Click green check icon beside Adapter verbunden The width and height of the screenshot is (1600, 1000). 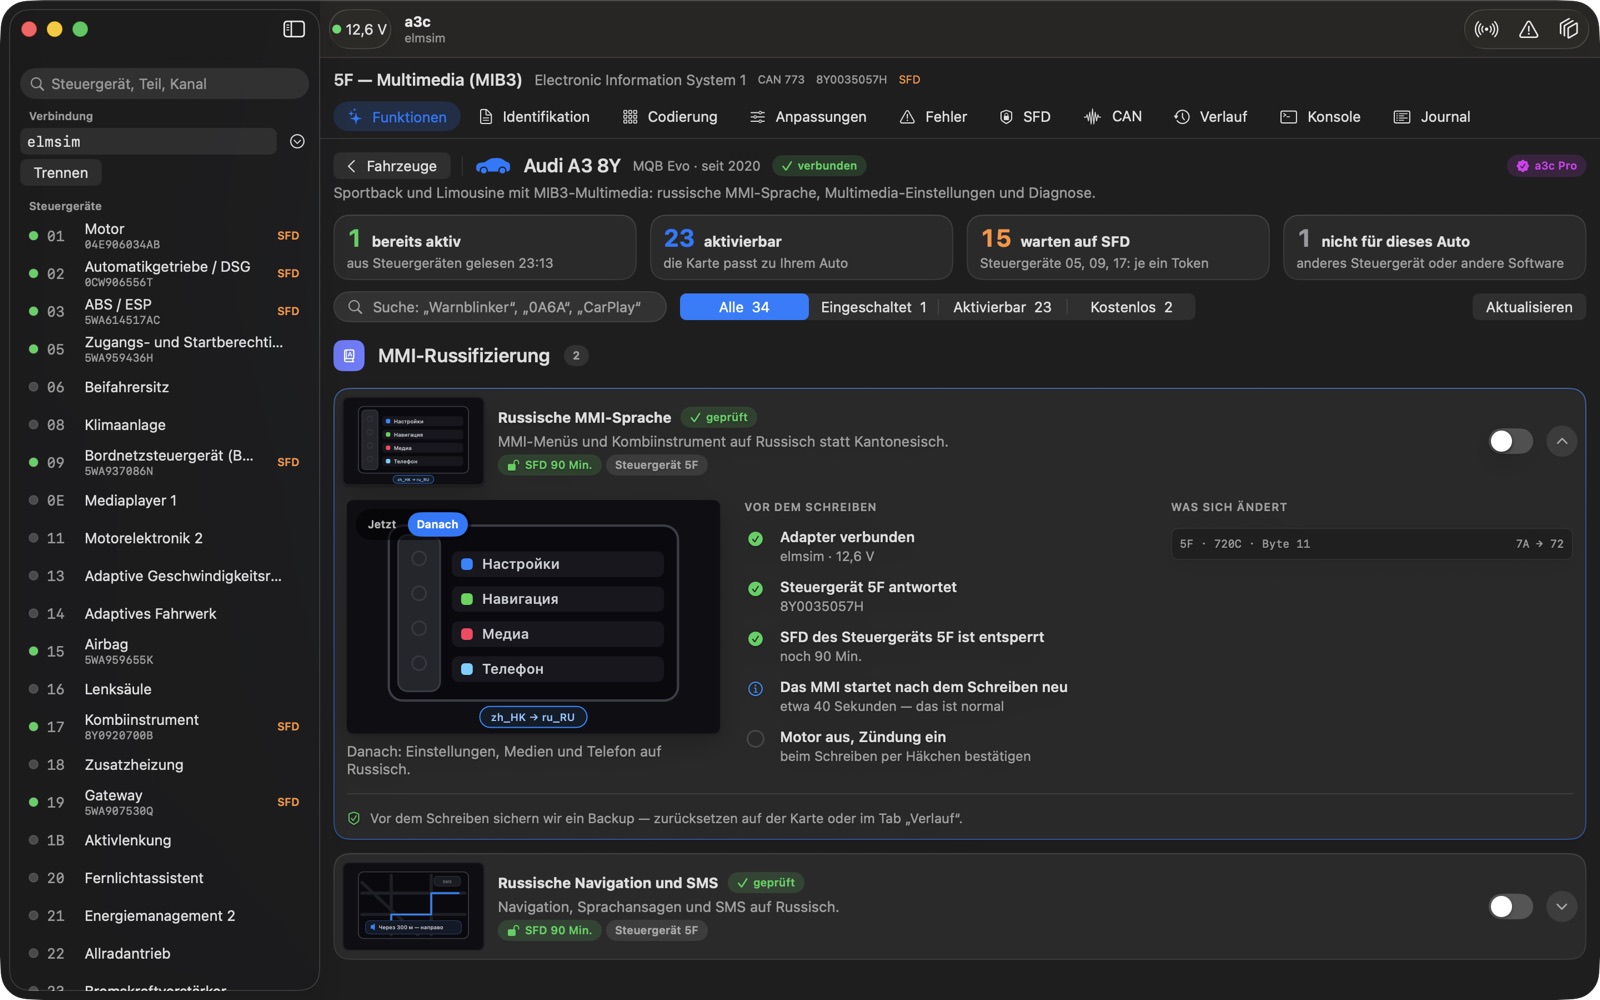point(756,539)
